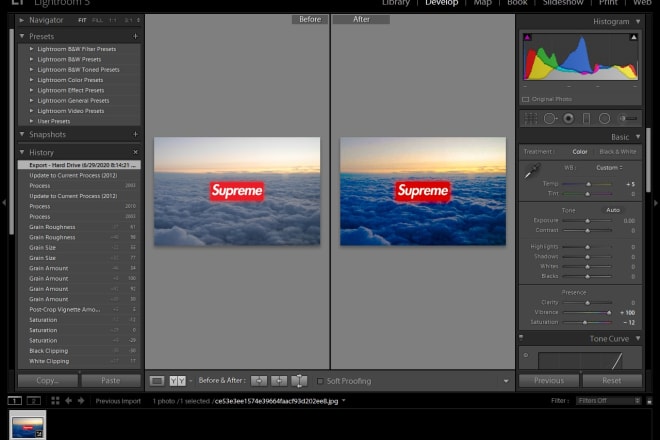Select the Adjustment Brush tool

tap(628, 119)
